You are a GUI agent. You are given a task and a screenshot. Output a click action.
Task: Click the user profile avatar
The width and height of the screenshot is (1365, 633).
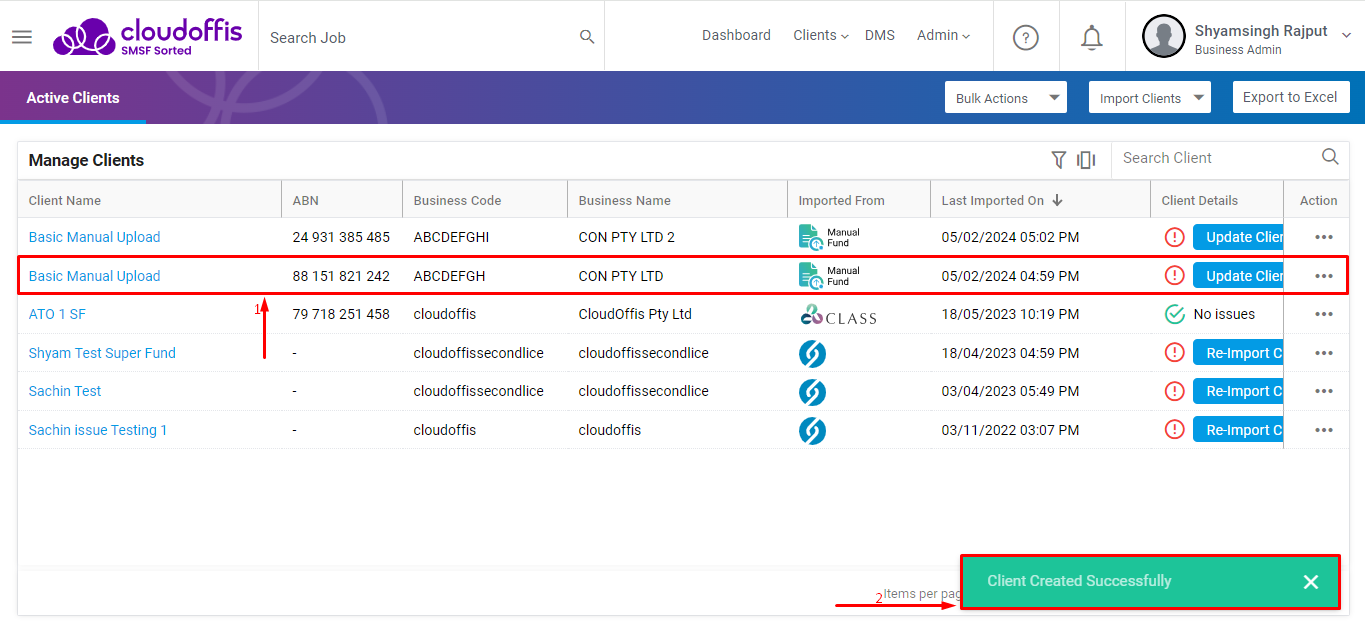[1163, 36]
